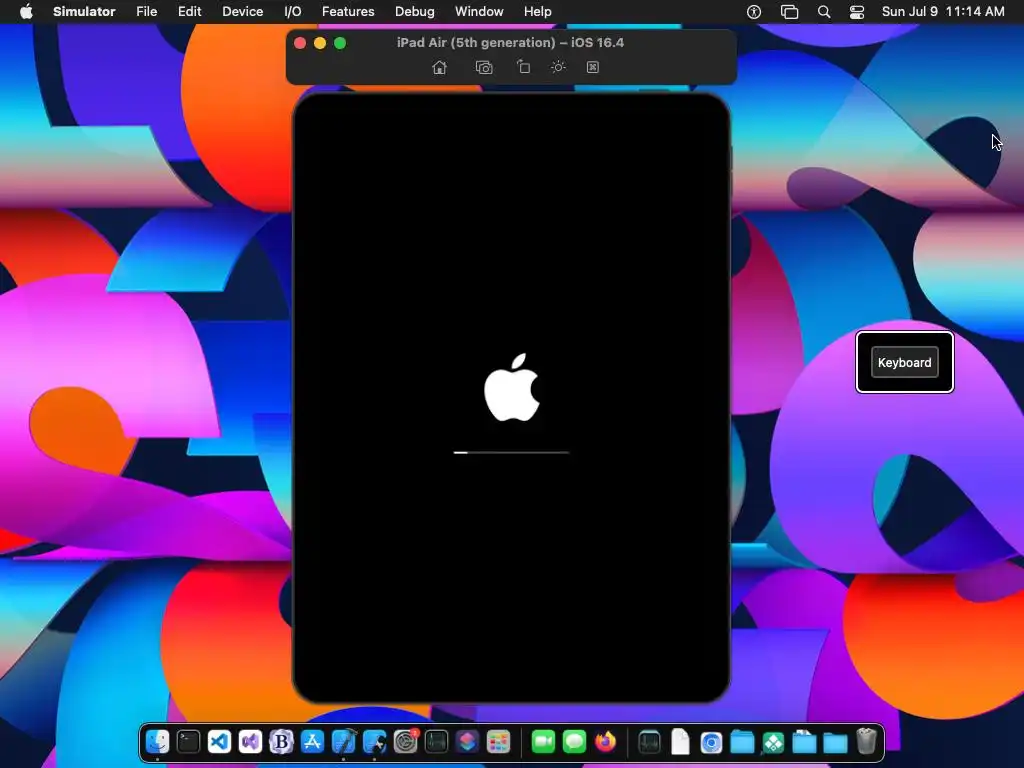Open the Edit menu
The image size is (1024, 768).
[x=189, y=12]
